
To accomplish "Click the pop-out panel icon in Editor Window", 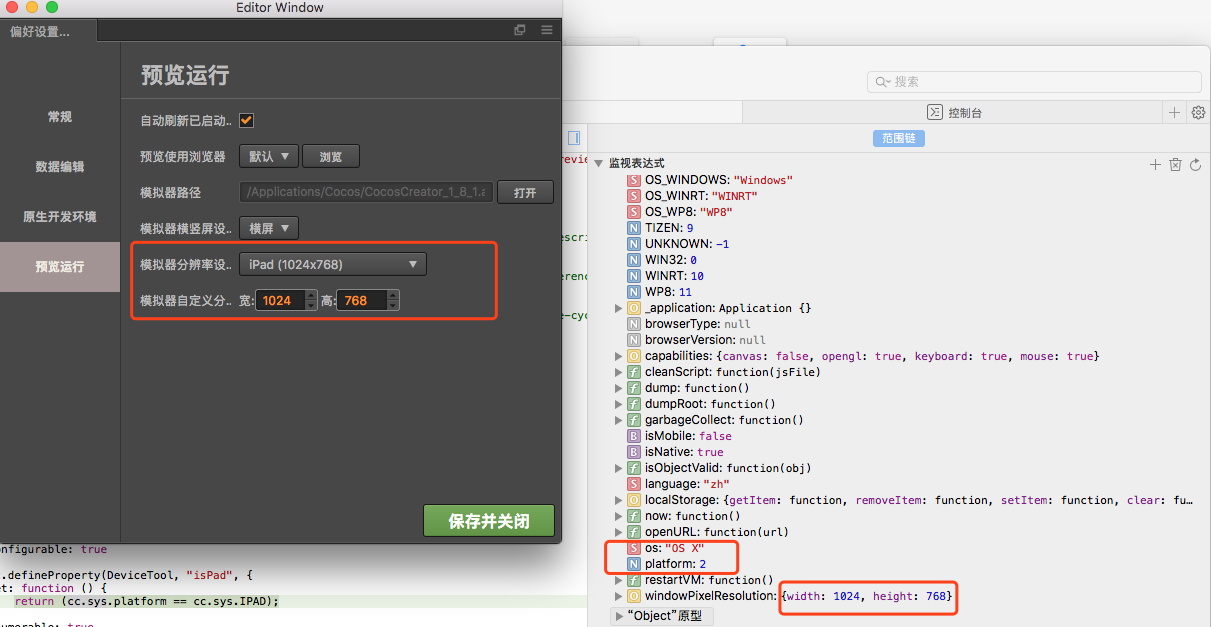I will 520,30.
